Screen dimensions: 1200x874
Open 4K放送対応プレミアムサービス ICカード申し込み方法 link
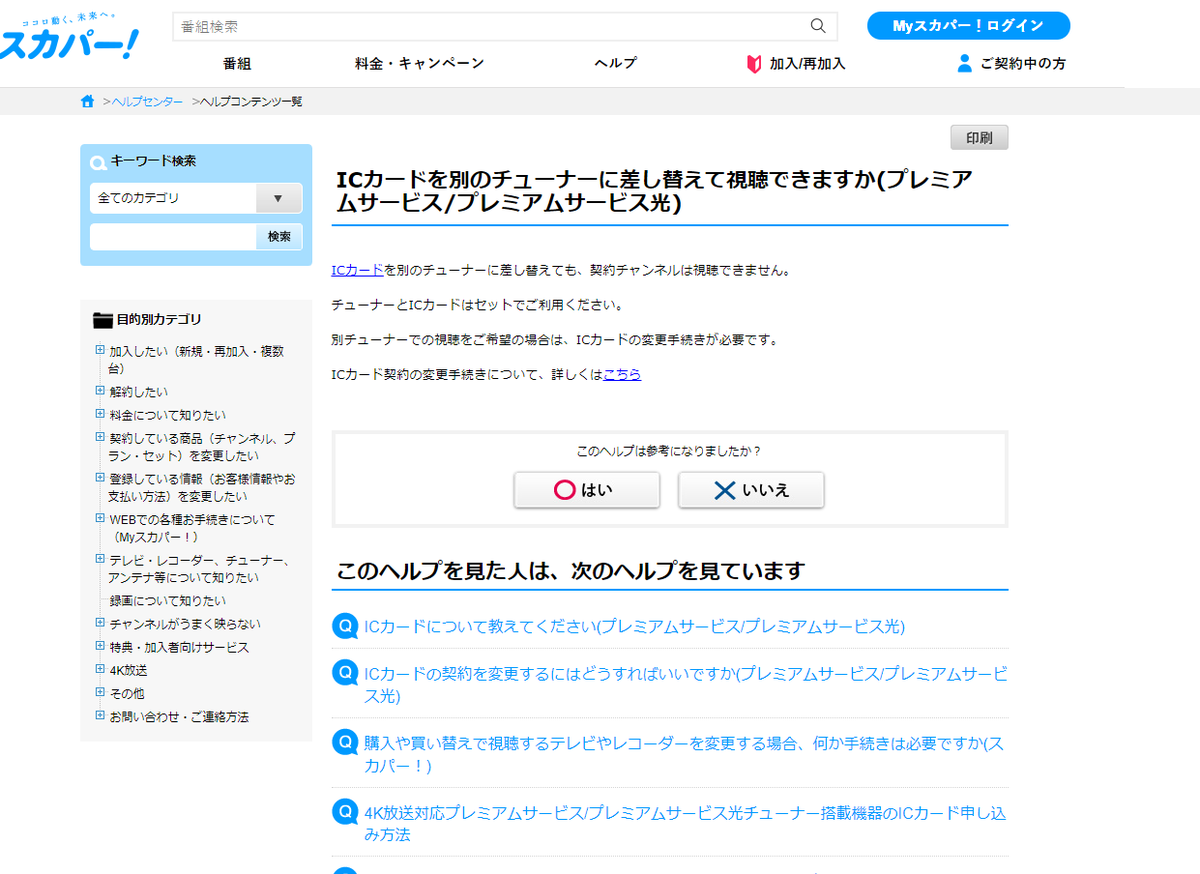tap(686, 824)
